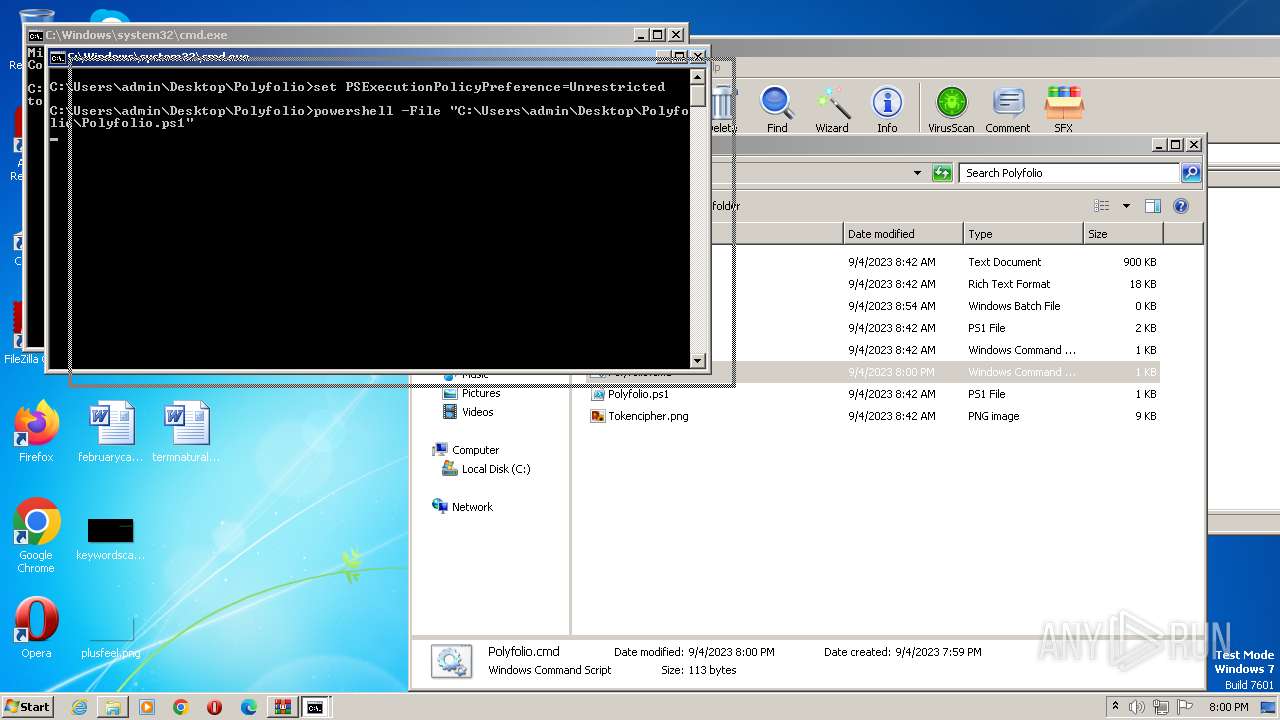This screenshot has width=1280, height=720.
Task: Open Find tool in WinRAR toolbar
Action: point(777,109)
